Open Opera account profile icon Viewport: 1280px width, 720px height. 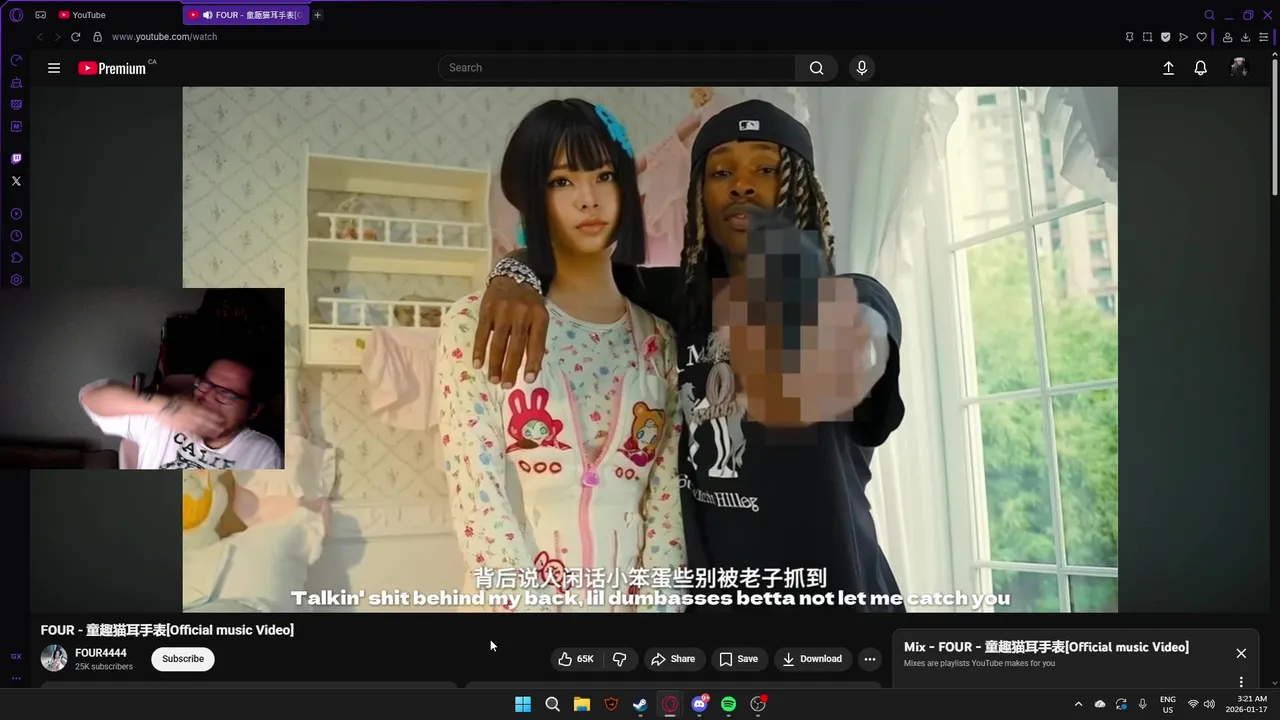[1227, 37]
